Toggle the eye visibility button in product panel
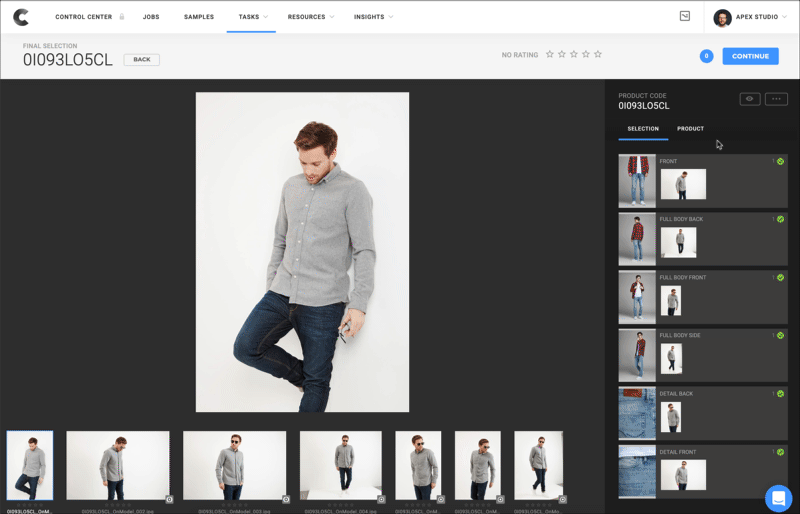The height and width of the screenshot is (514, 800). point(749,99)
